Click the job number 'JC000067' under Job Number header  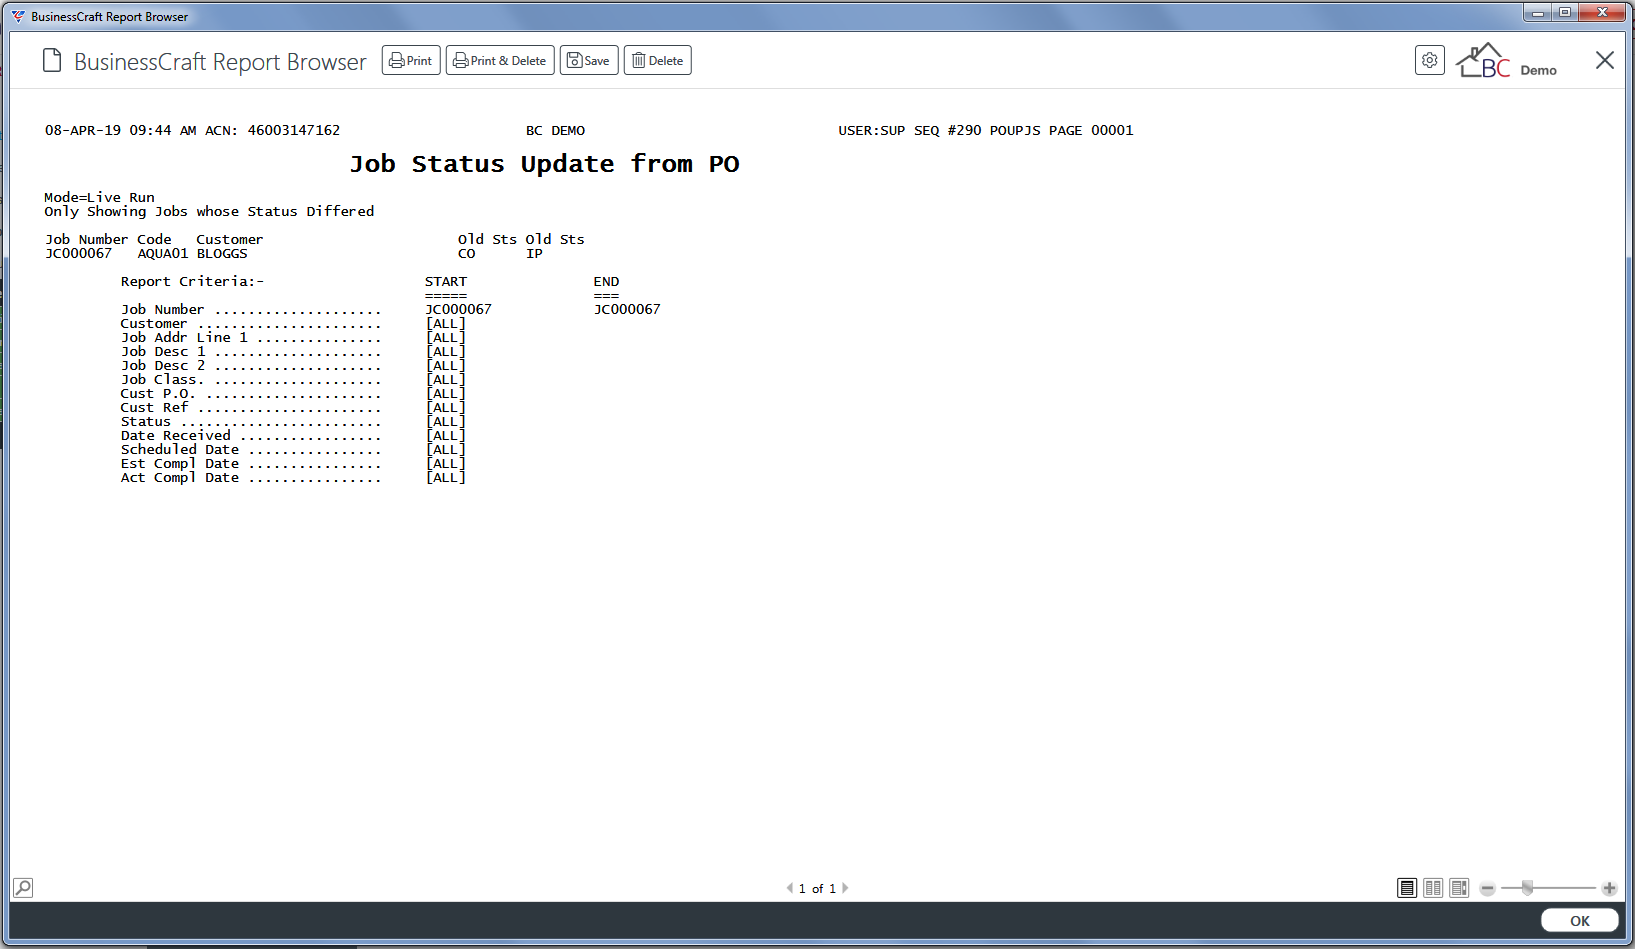click(79, 254)
